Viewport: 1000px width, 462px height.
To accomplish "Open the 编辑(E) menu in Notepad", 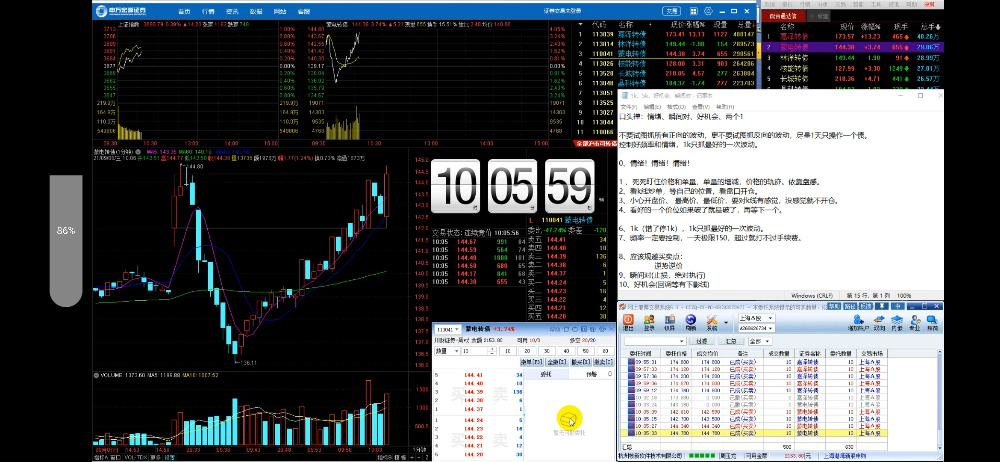I will pos(652,107).
